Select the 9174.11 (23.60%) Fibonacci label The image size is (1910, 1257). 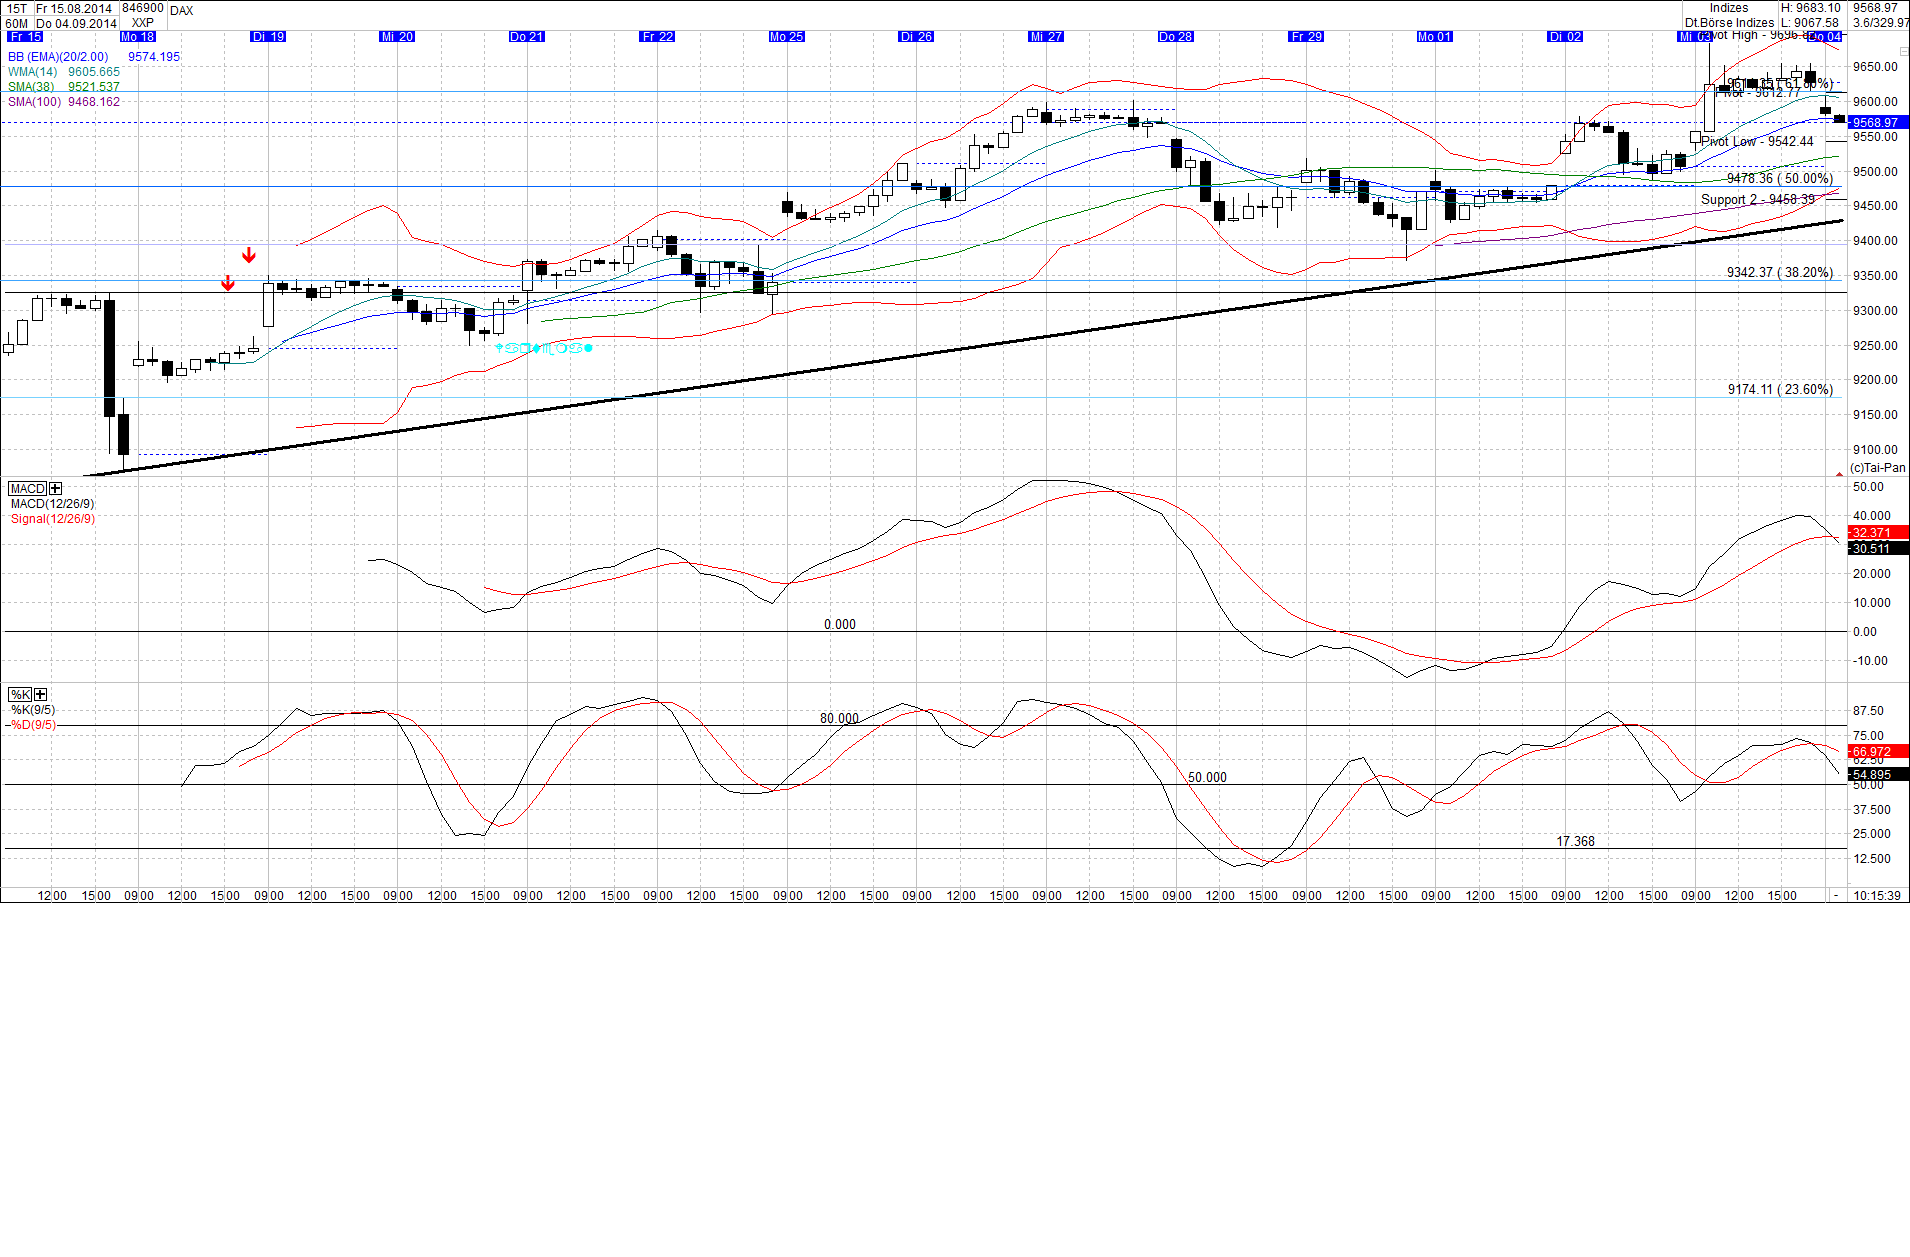pyautogui.click(x=1780, y=390)
